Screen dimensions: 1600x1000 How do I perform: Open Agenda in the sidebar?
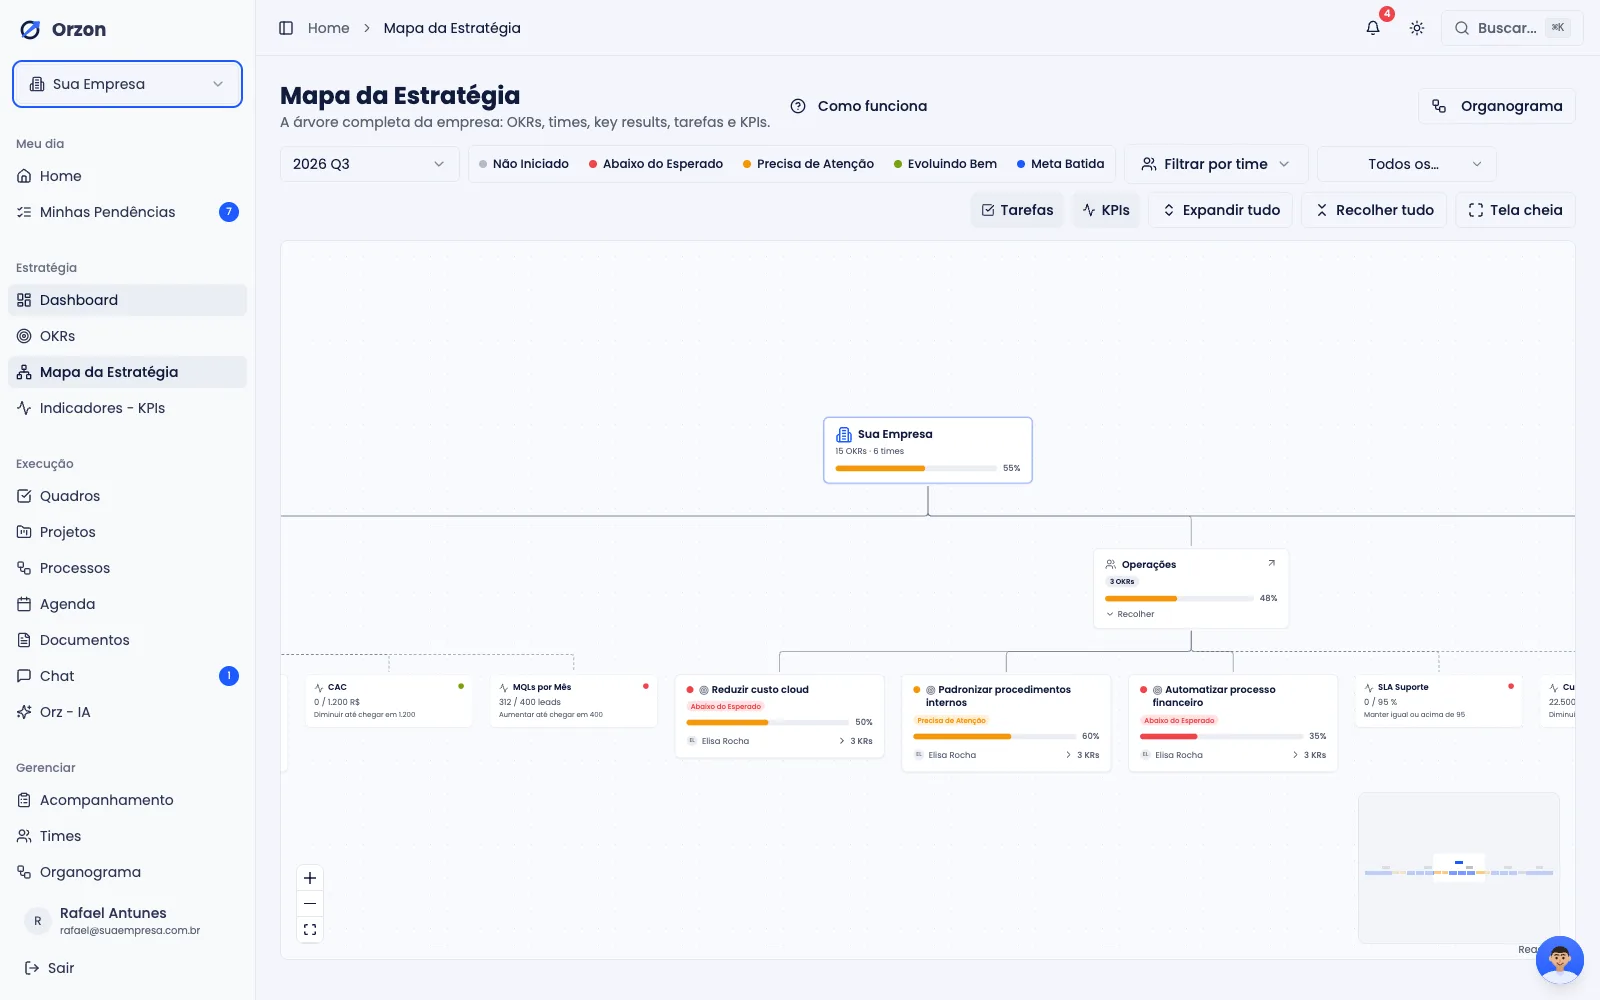pyautogui.click(x=127, y=604)
